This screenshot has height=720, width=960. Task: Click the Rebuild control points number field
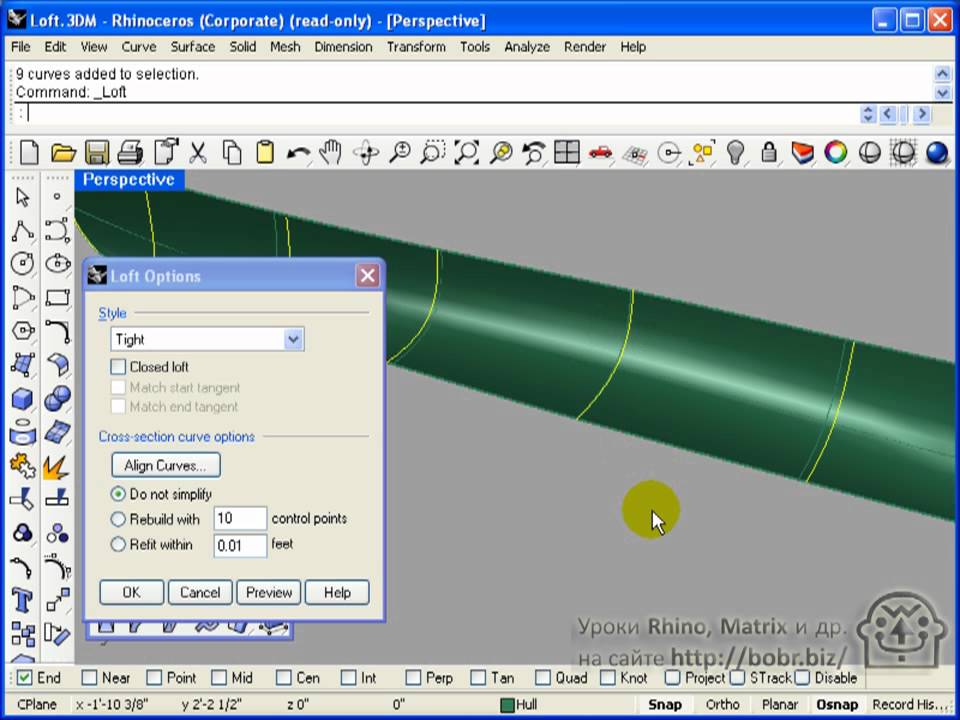click(240, 519)
